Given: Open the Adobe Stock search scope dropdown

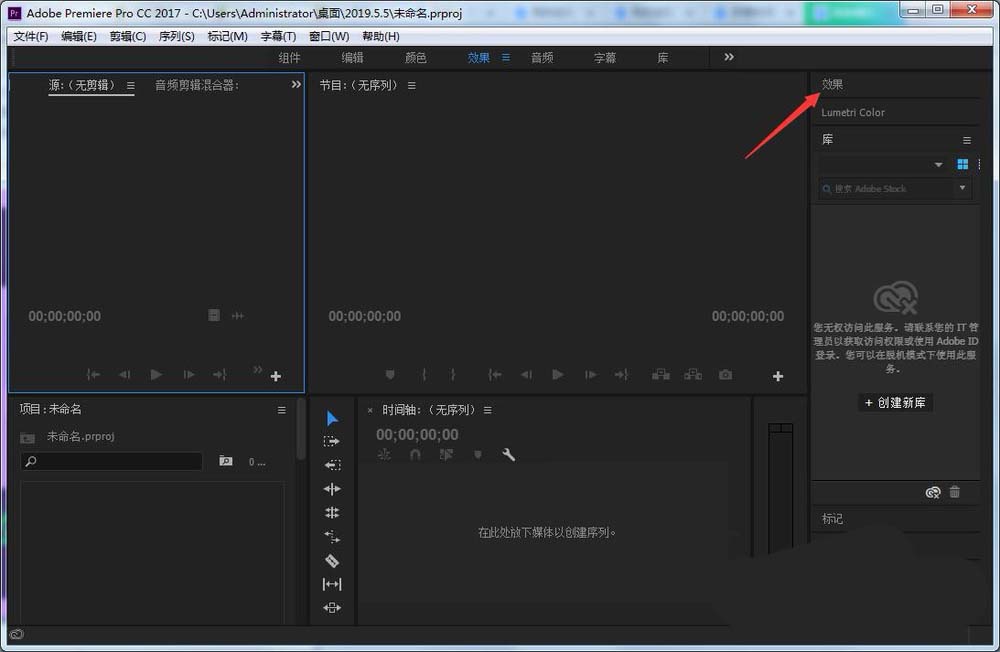Looking at the screenshot, I should pyautogui.click(x=961, y=189).
